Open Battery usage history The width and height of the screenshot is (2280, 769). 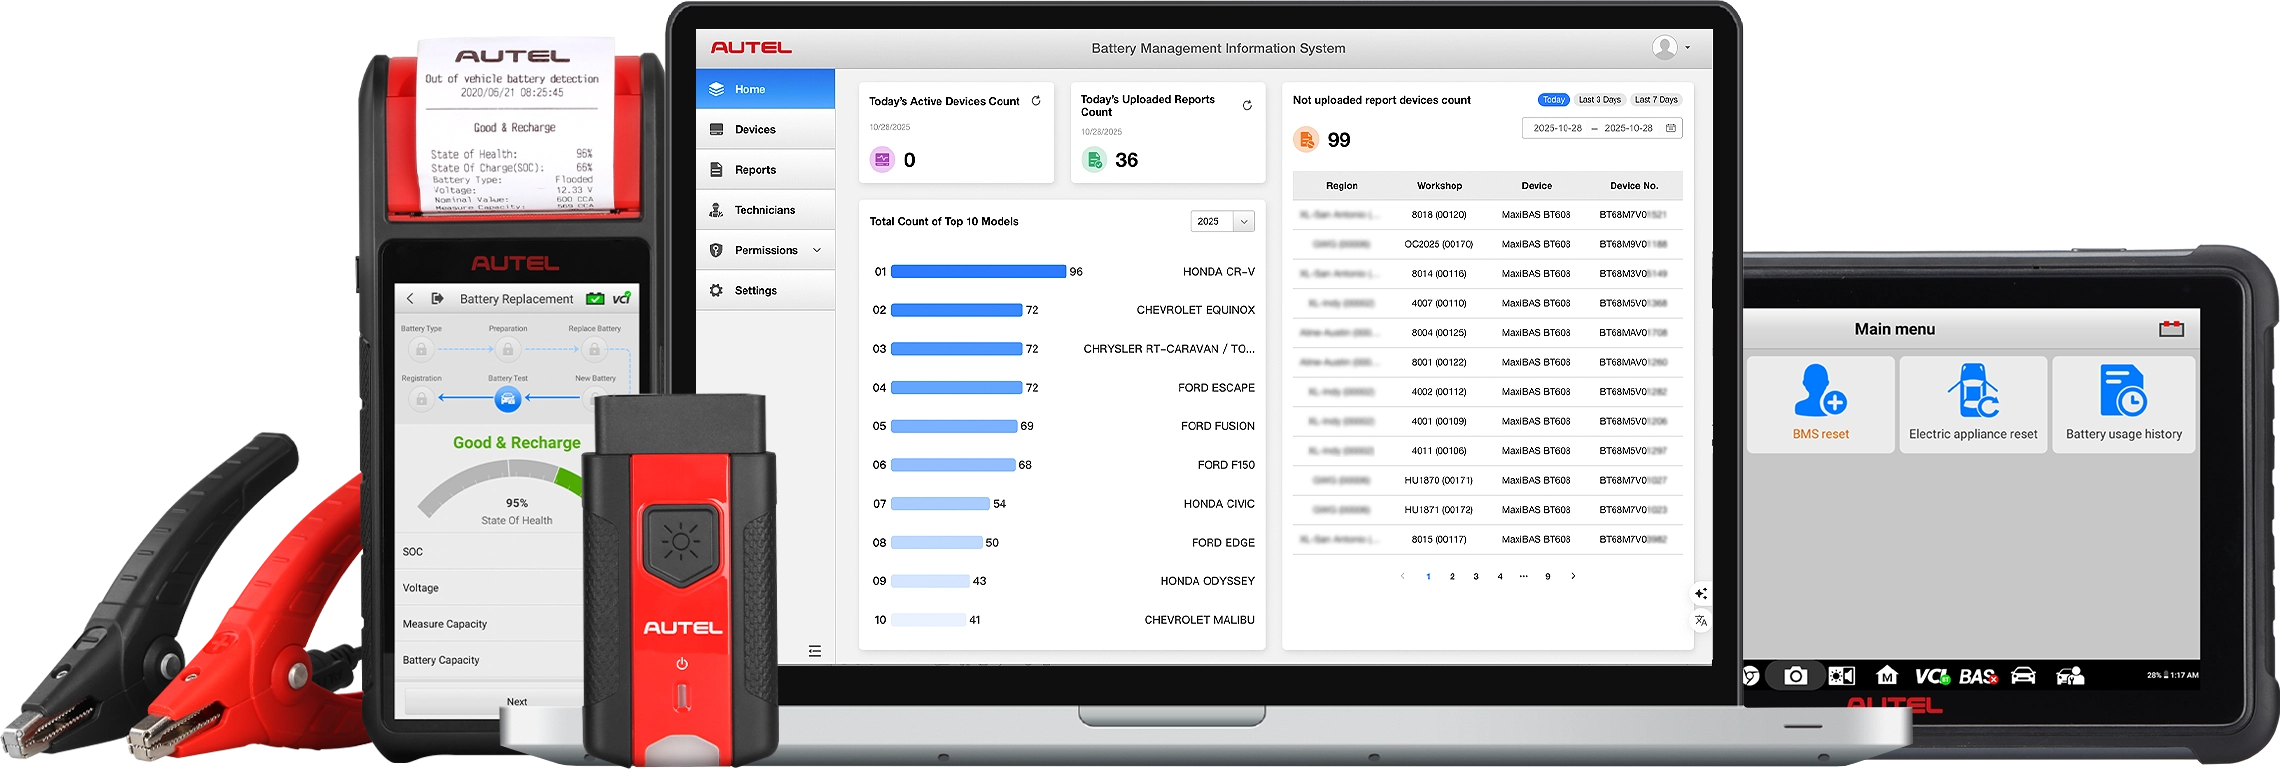click(2123, 404)
